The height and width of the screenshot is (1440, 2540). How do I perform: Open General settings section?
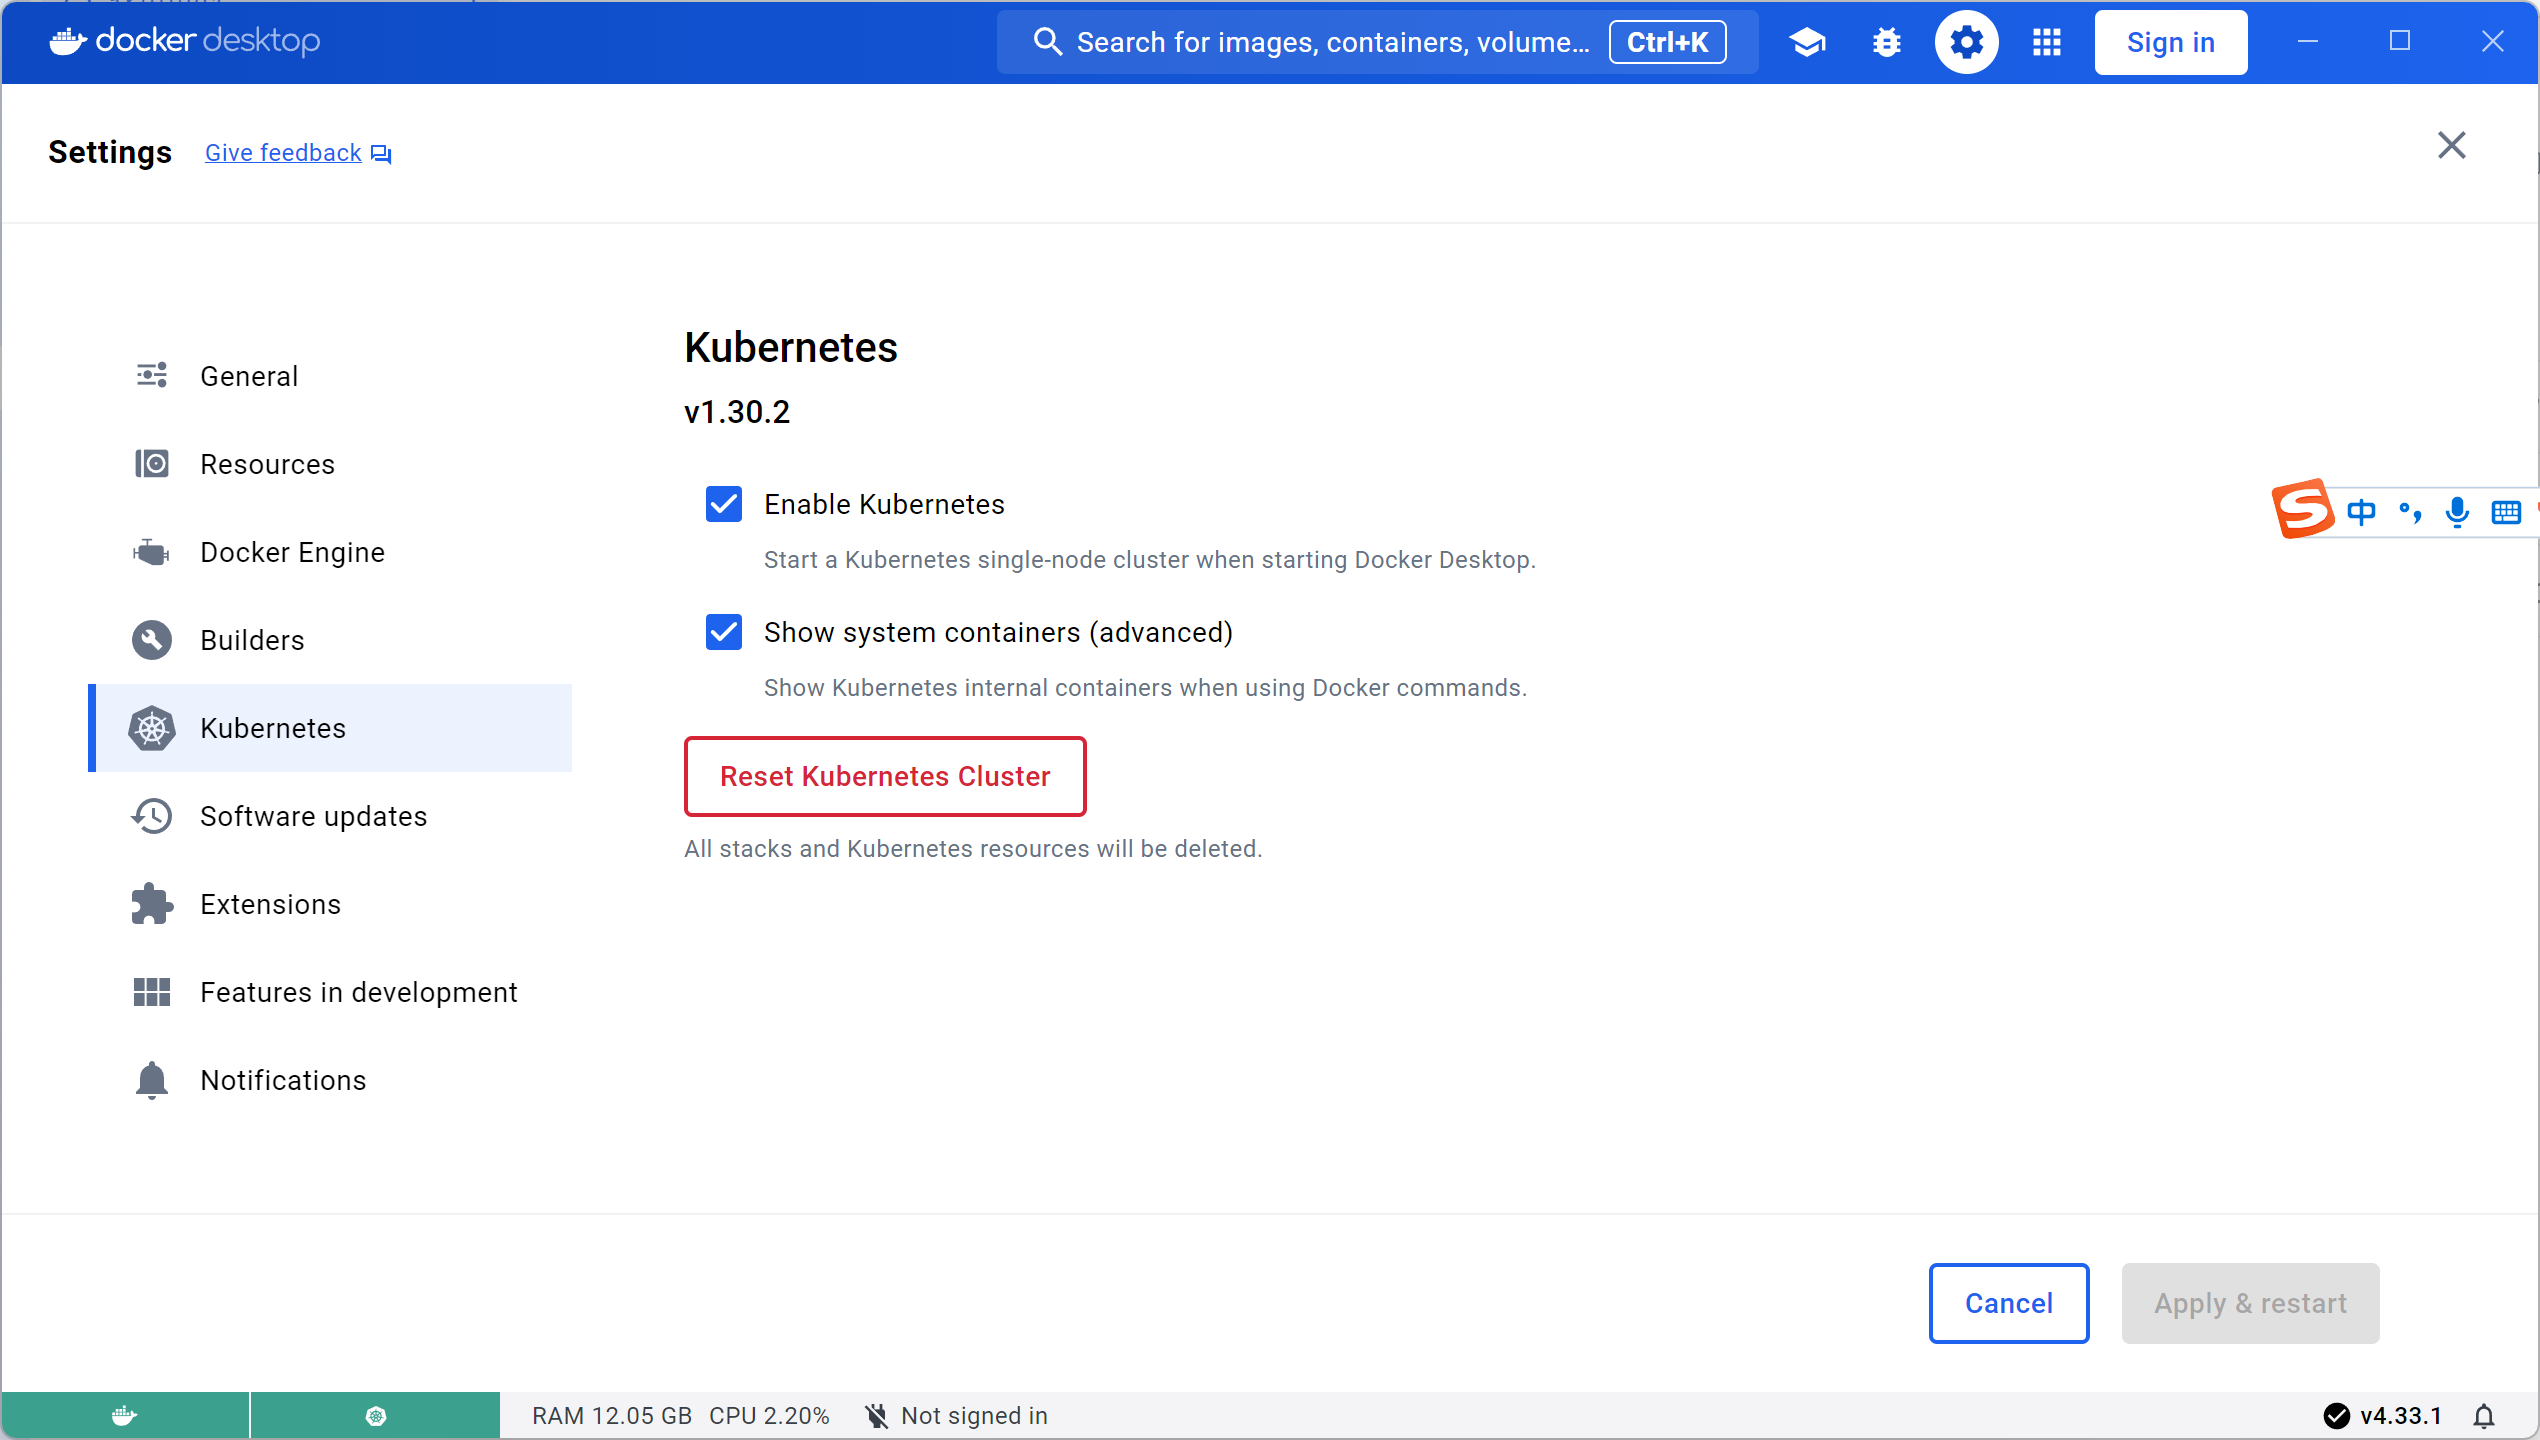[330, 376]
